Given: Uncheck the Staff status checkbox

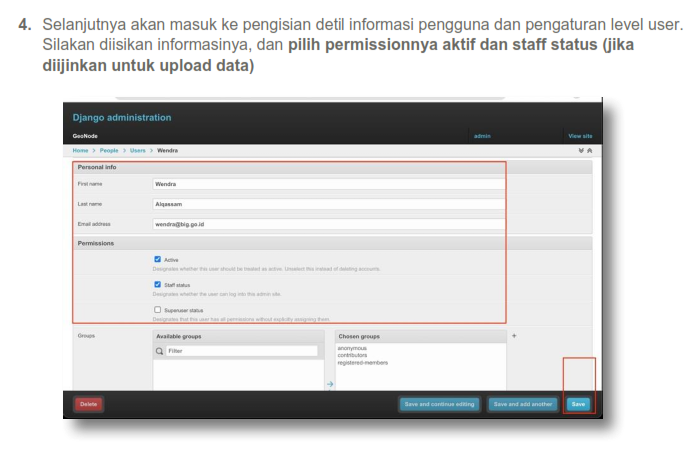Looking at the screenshot, I should pyautogui.click(x=157, y=284).
